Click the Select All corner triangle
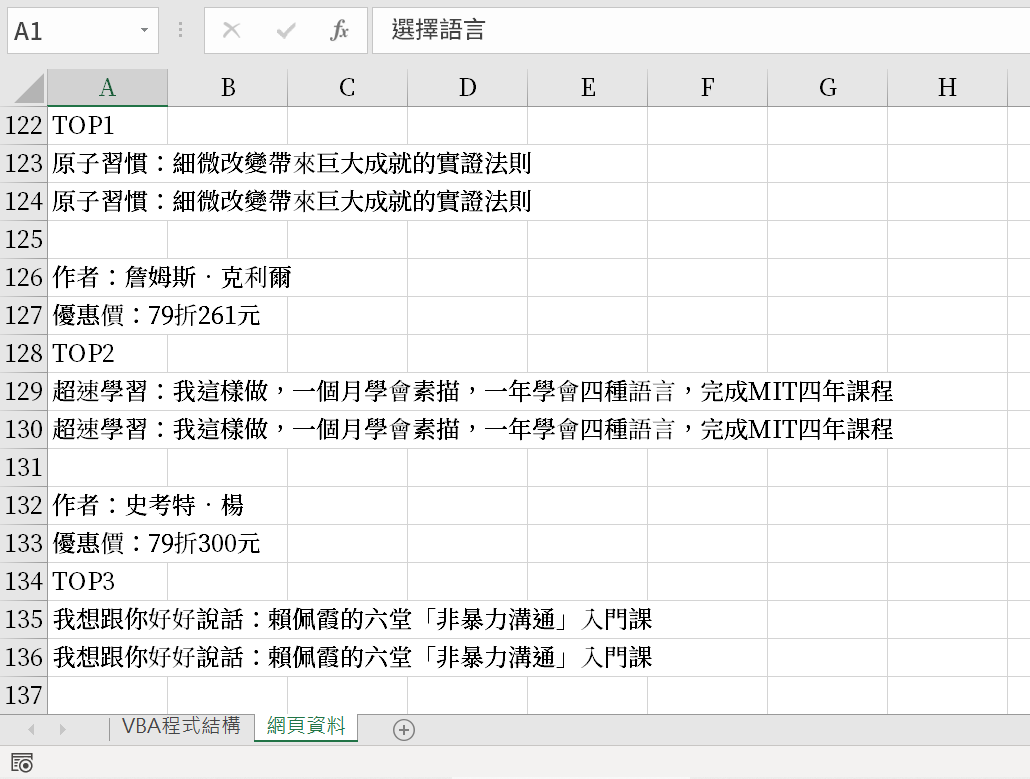Image resolution: width=1030 pixels, height=779 pixels. [29, 89]
